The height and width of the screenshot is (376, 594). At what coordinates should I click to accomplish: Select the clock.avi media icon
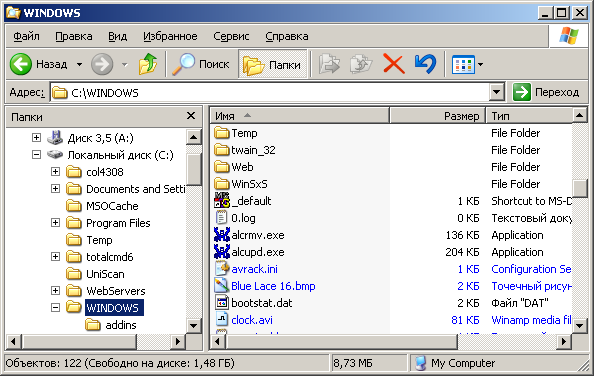click(222, 320)
